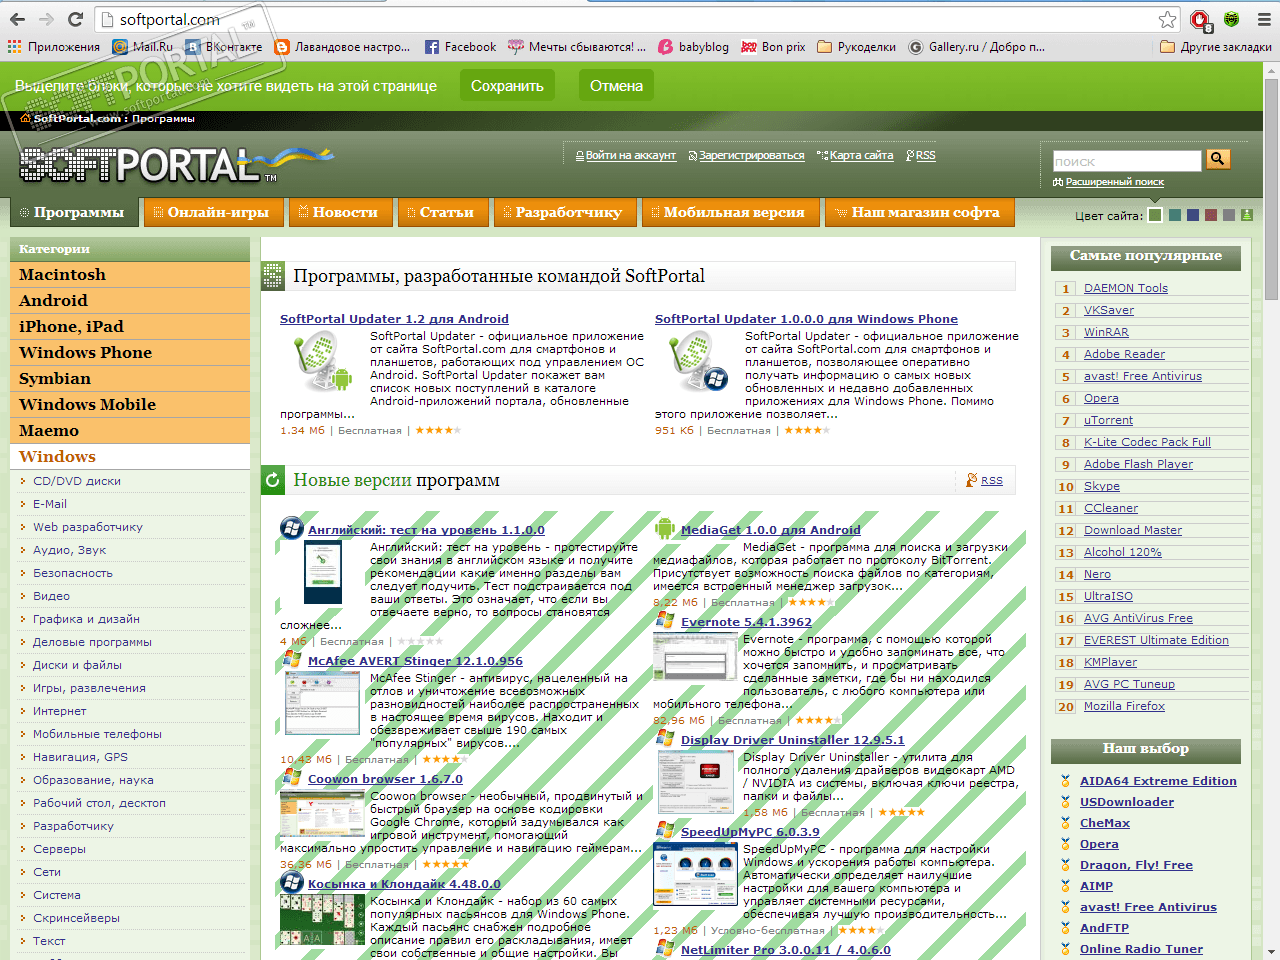Open the Symbian category
Viewport: 1280px width, 960px height.
[x=130, y=379]
